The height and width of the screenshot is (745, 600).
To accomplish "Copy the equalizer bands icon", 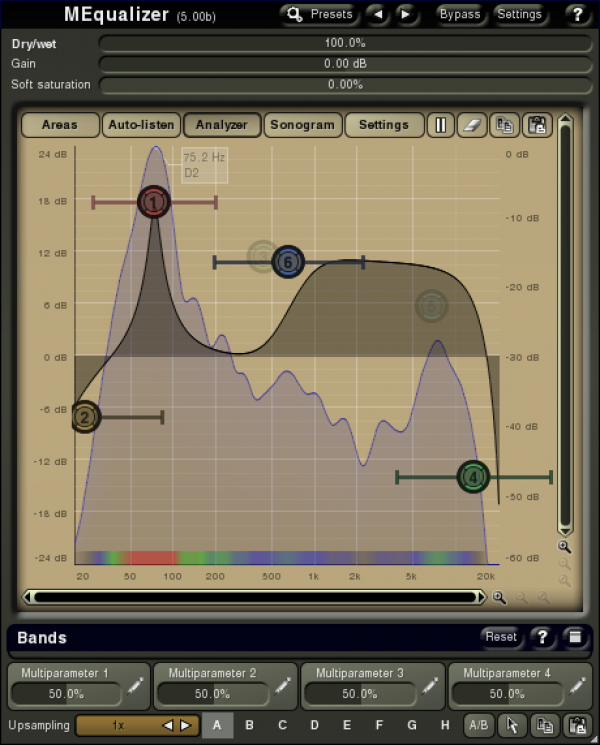I will click(x=504, y=125).
